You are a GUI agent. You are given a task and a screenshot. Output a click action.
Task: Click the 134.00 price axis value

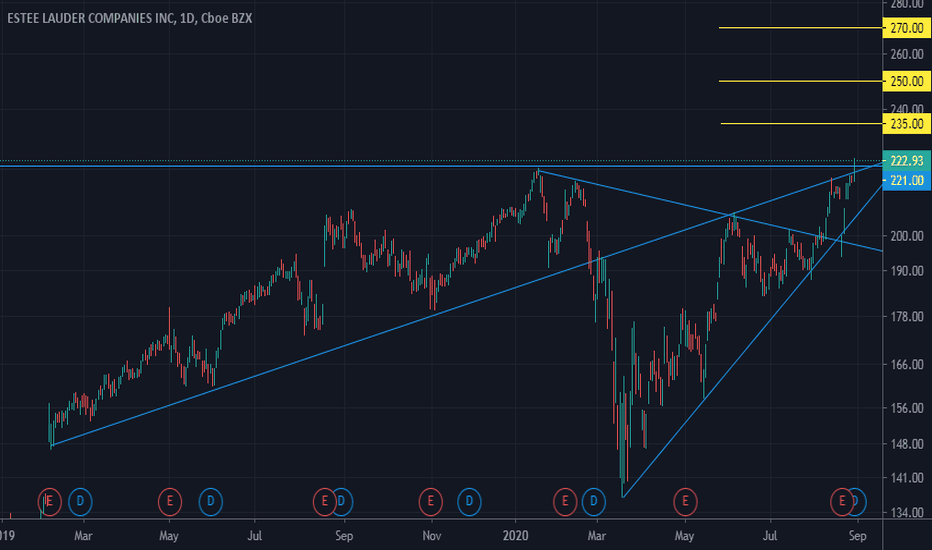(906, 512)
